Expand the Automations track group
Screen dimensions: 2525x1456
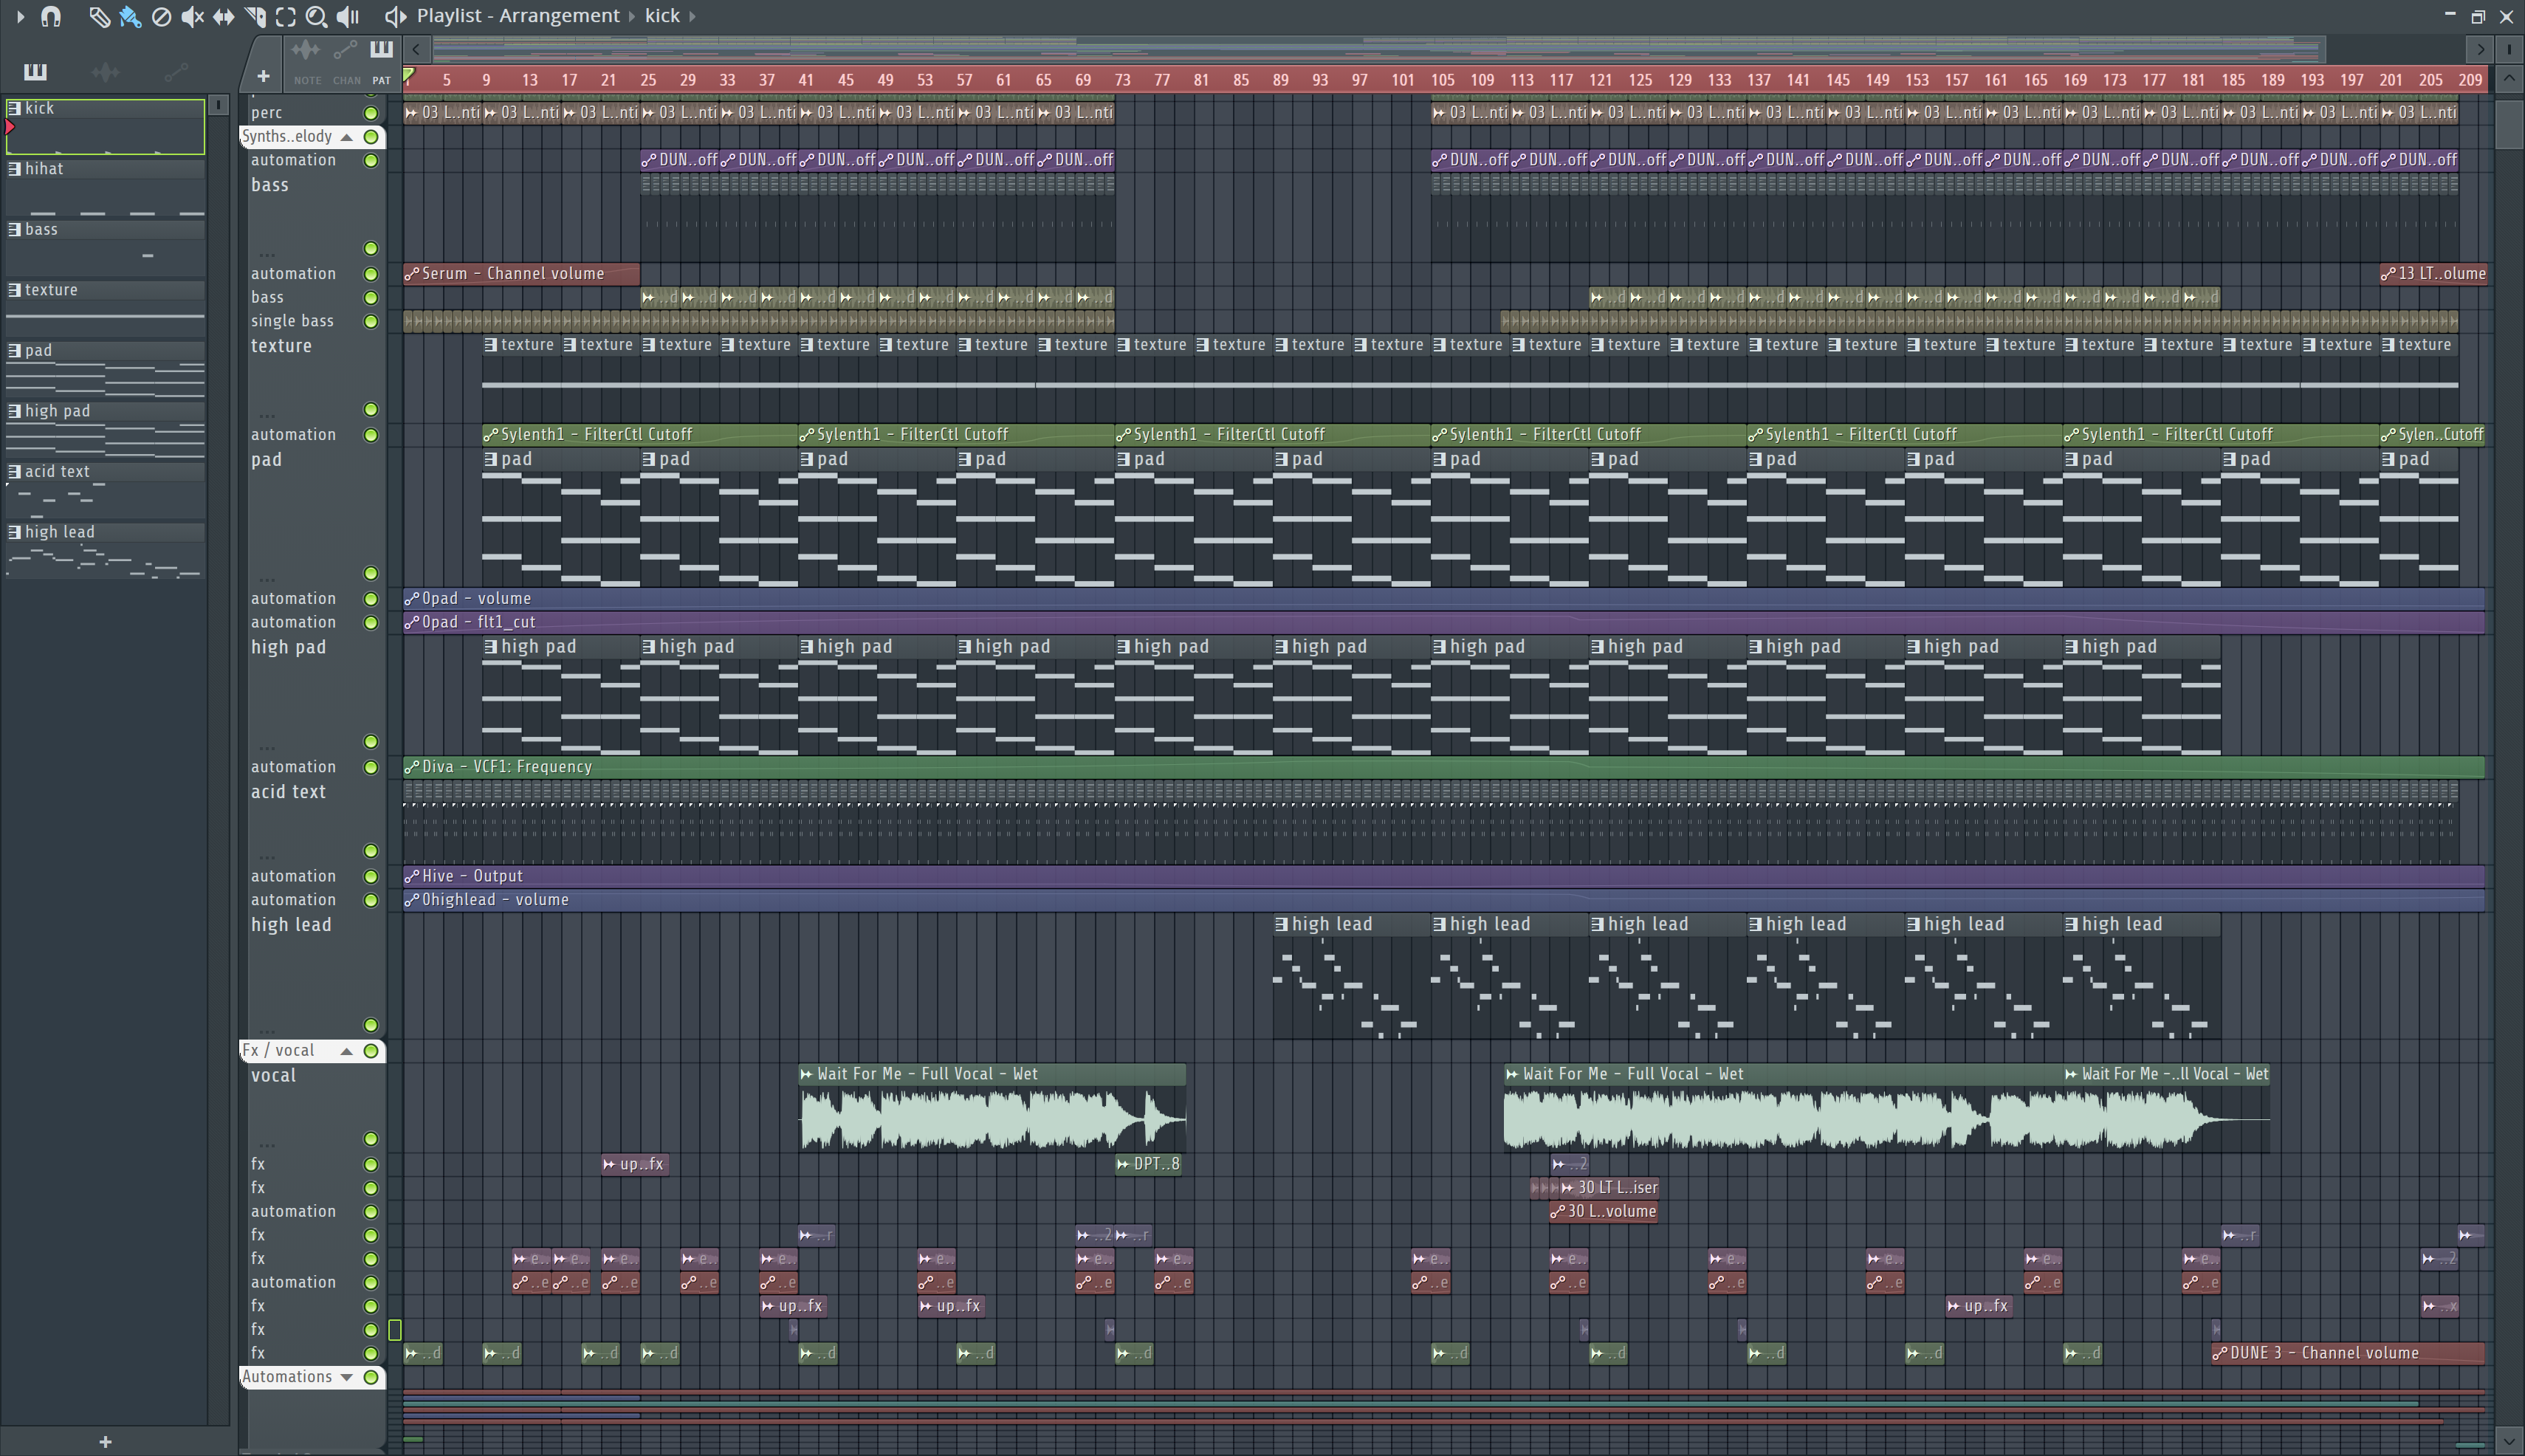click(347, 1377)
